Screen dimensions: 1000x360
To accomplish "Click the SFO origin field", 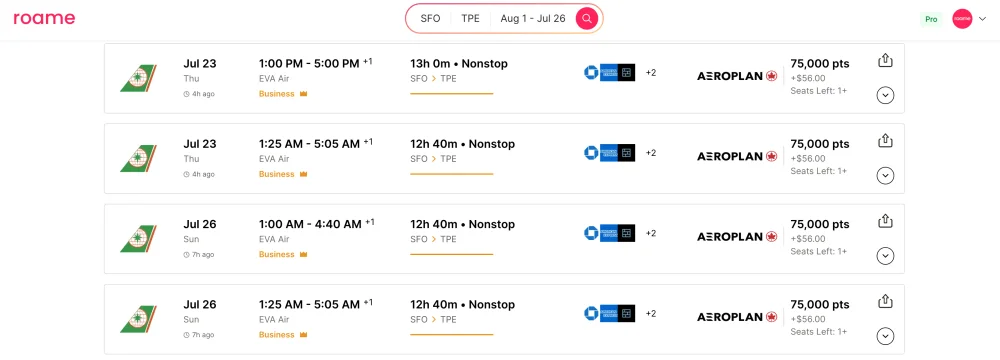I will (x=430, y=19).
